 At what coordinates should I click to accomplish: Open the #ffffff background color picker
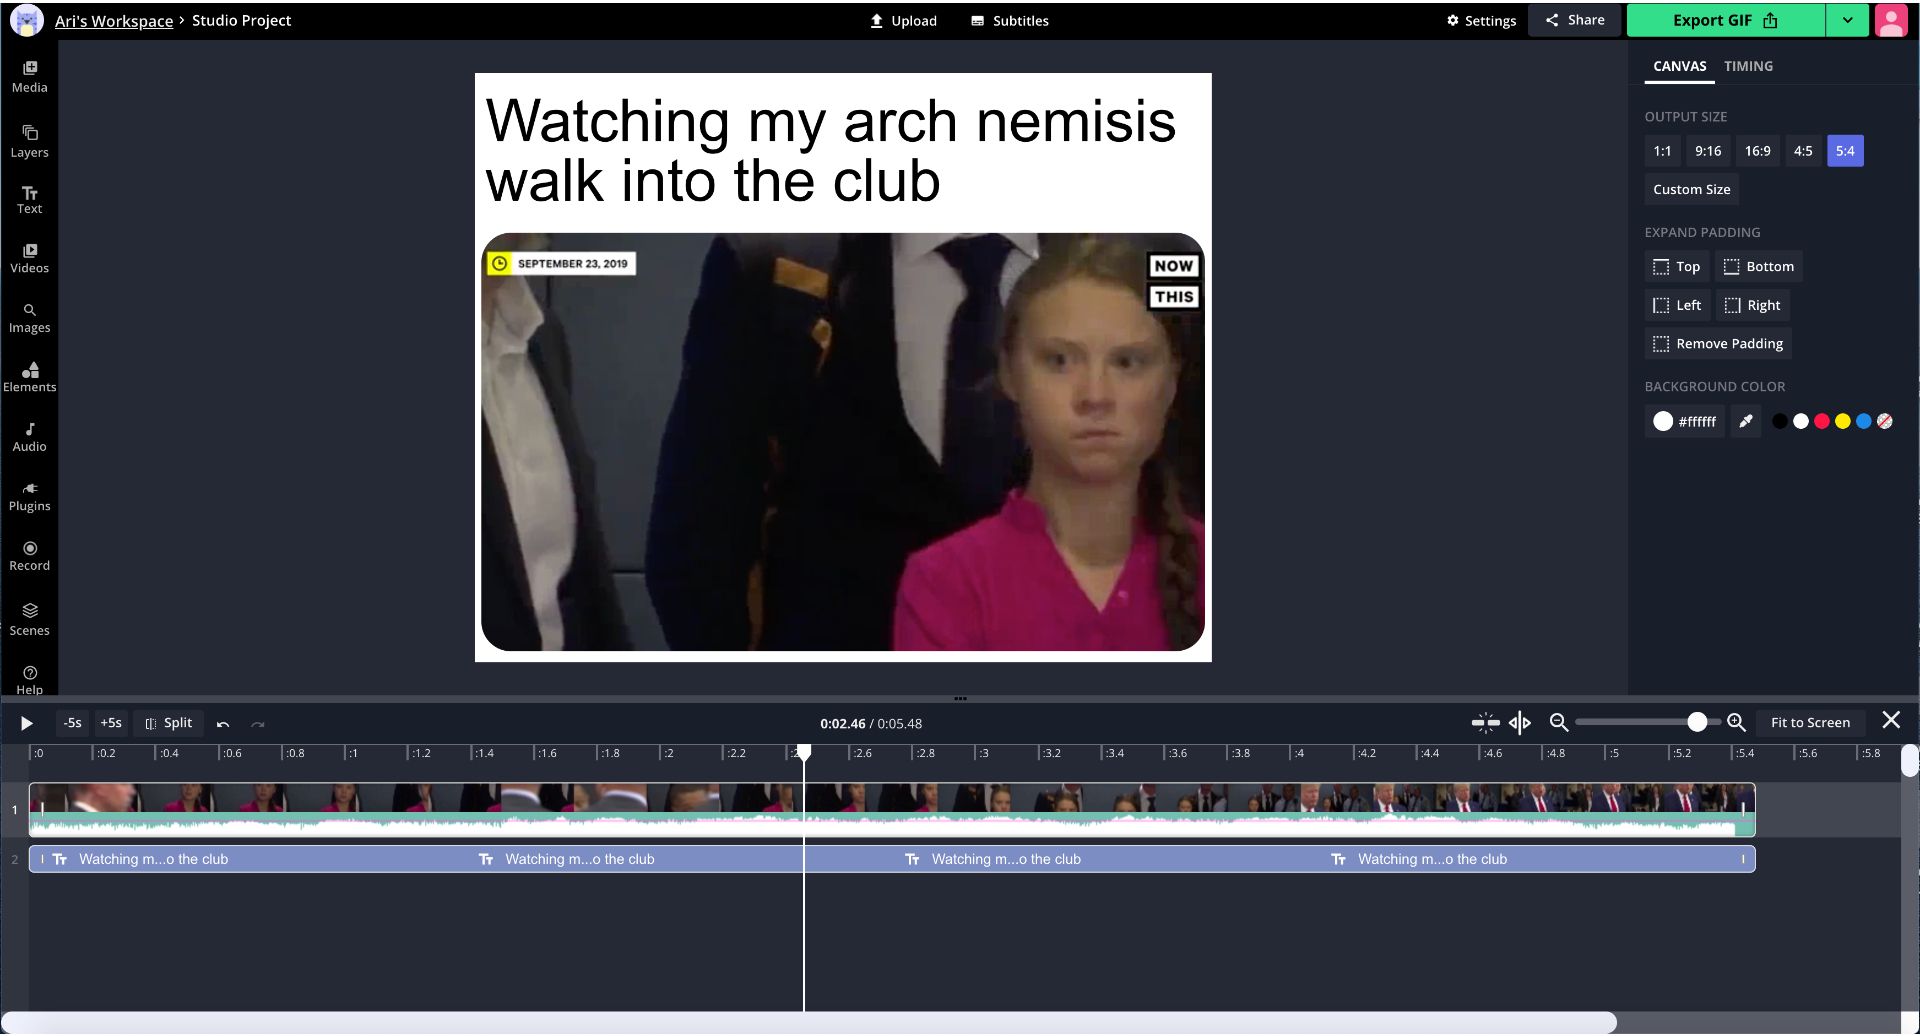(1685, 421)
